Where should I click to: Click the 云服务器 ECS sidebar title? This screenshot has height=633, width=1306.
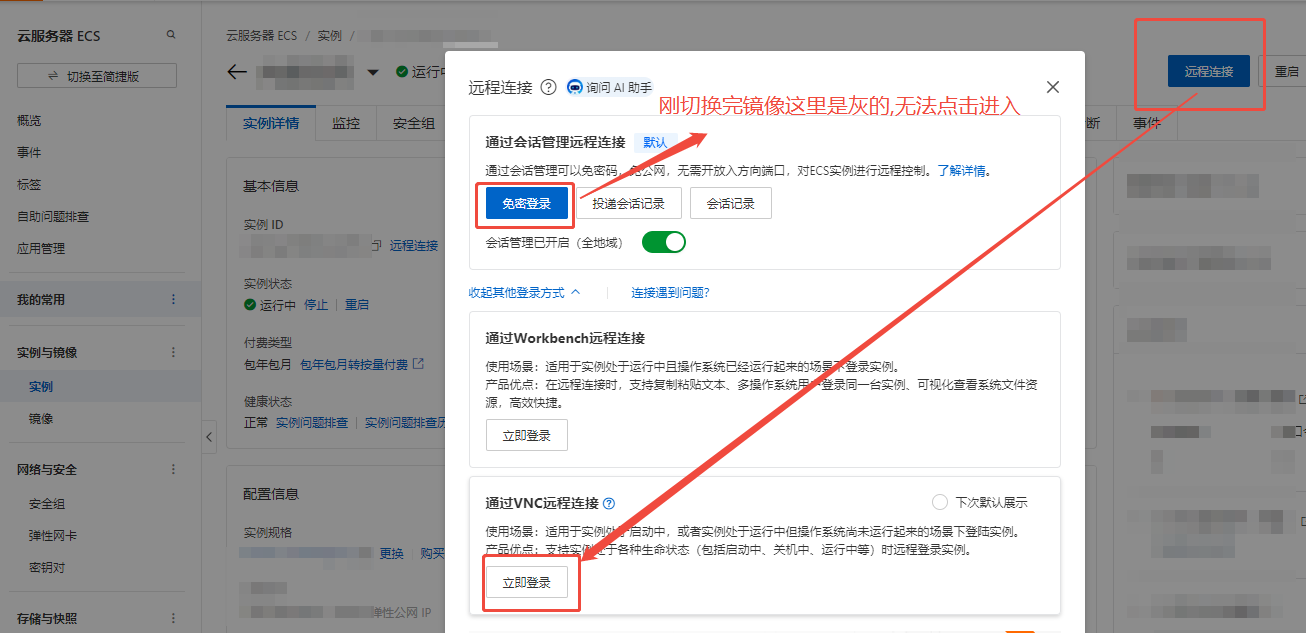click(x=59, y=35)
